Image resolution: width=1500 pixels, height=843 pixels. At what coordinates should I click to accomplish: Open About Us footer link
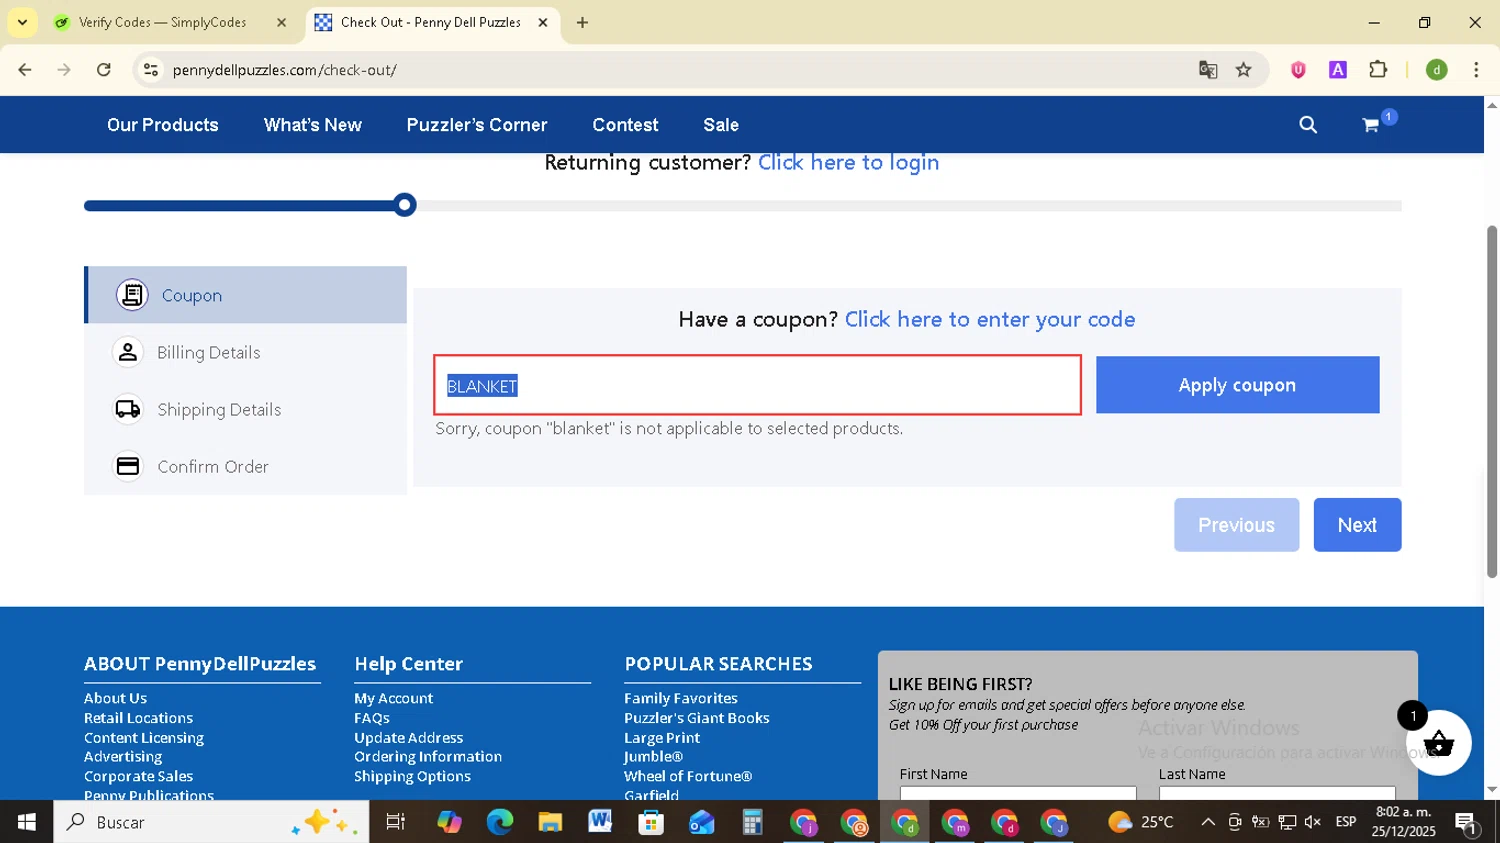pyautogui.click(x=115, y=698)
